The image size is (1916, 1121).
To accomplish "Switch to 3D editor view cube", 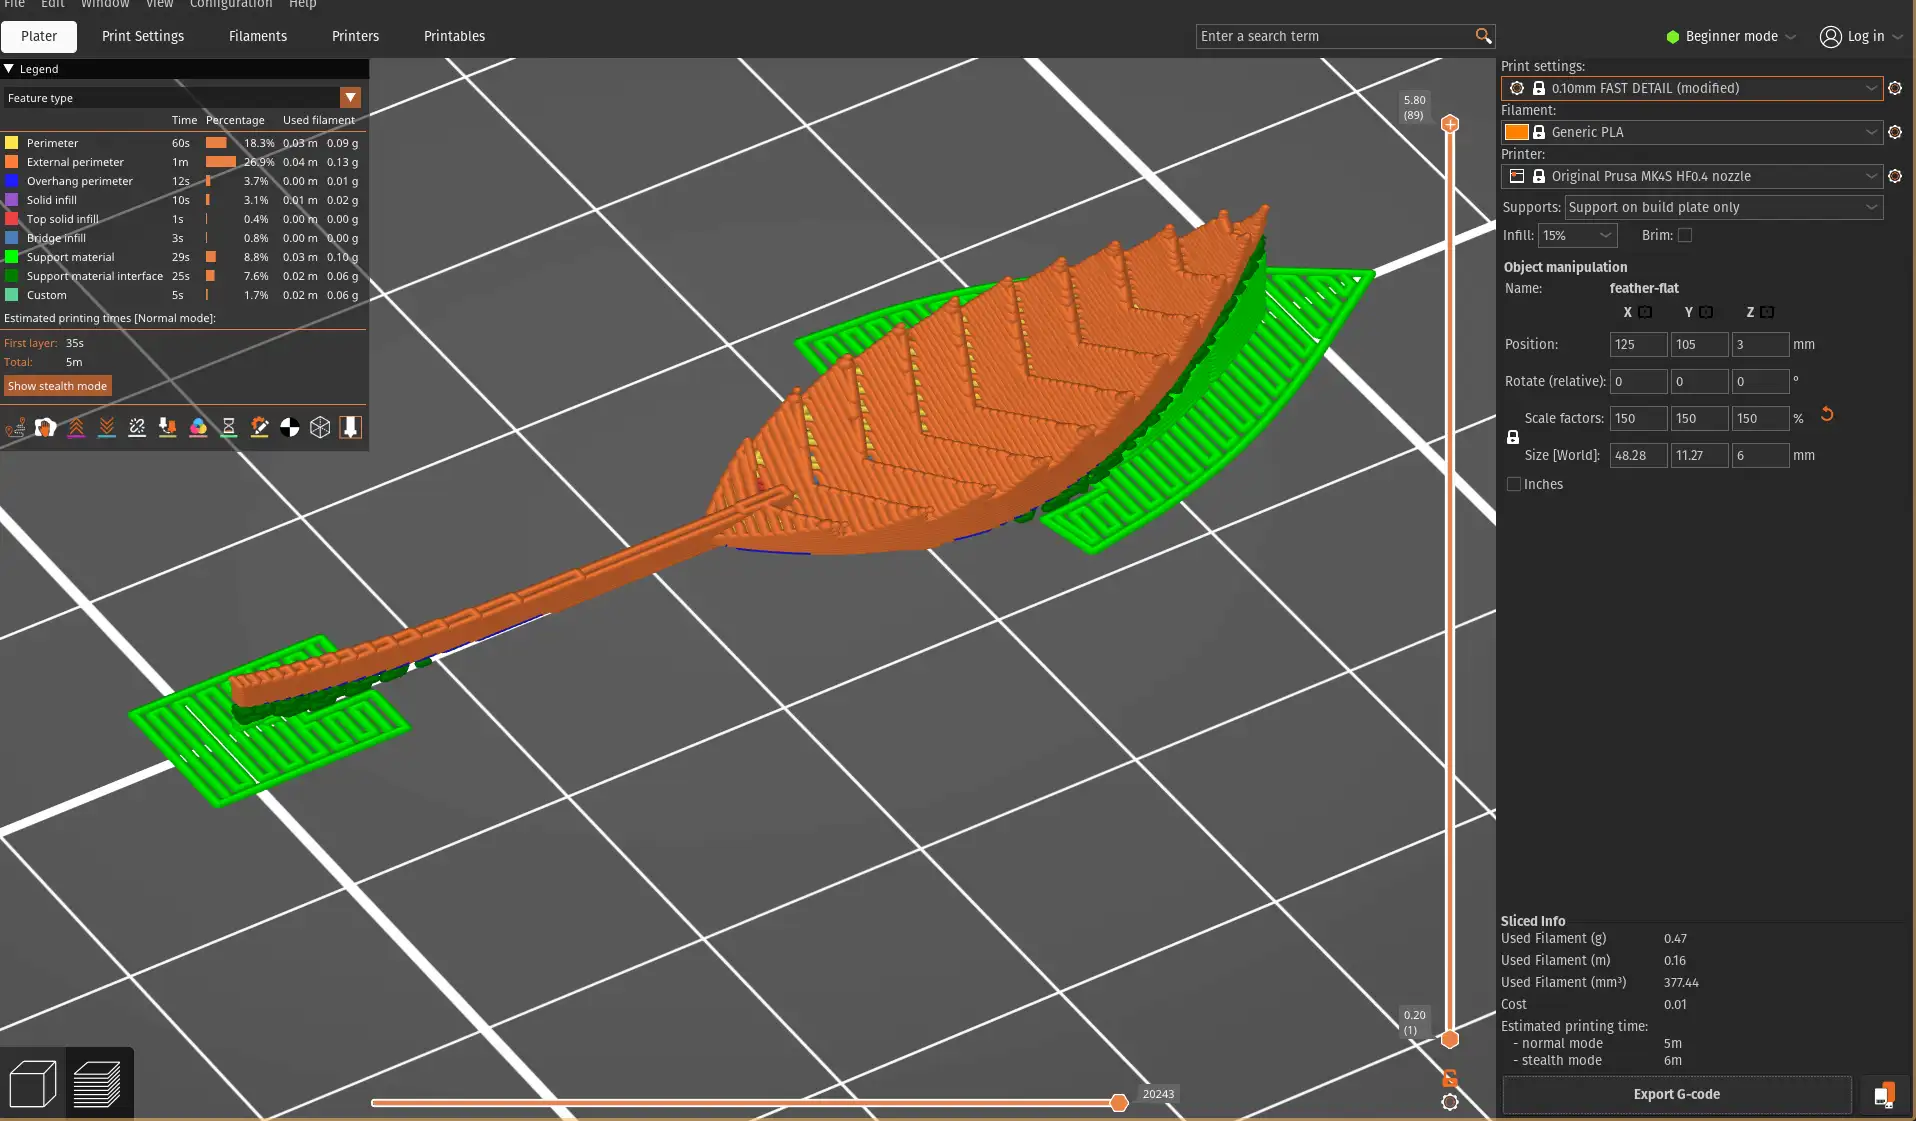I will pyautogui.click(x=32, y=1084).
